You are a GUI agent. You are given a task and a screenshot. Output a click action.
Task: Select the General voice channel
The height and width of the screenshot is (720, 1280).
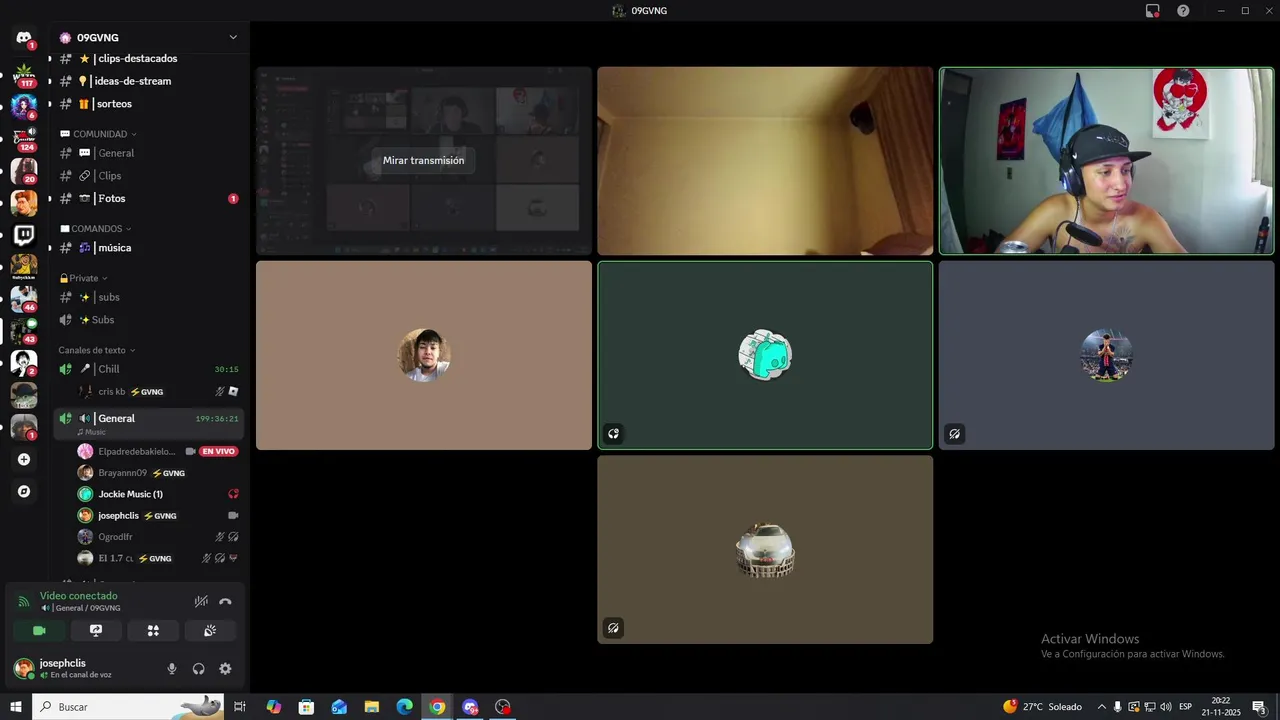click(148, 423)
